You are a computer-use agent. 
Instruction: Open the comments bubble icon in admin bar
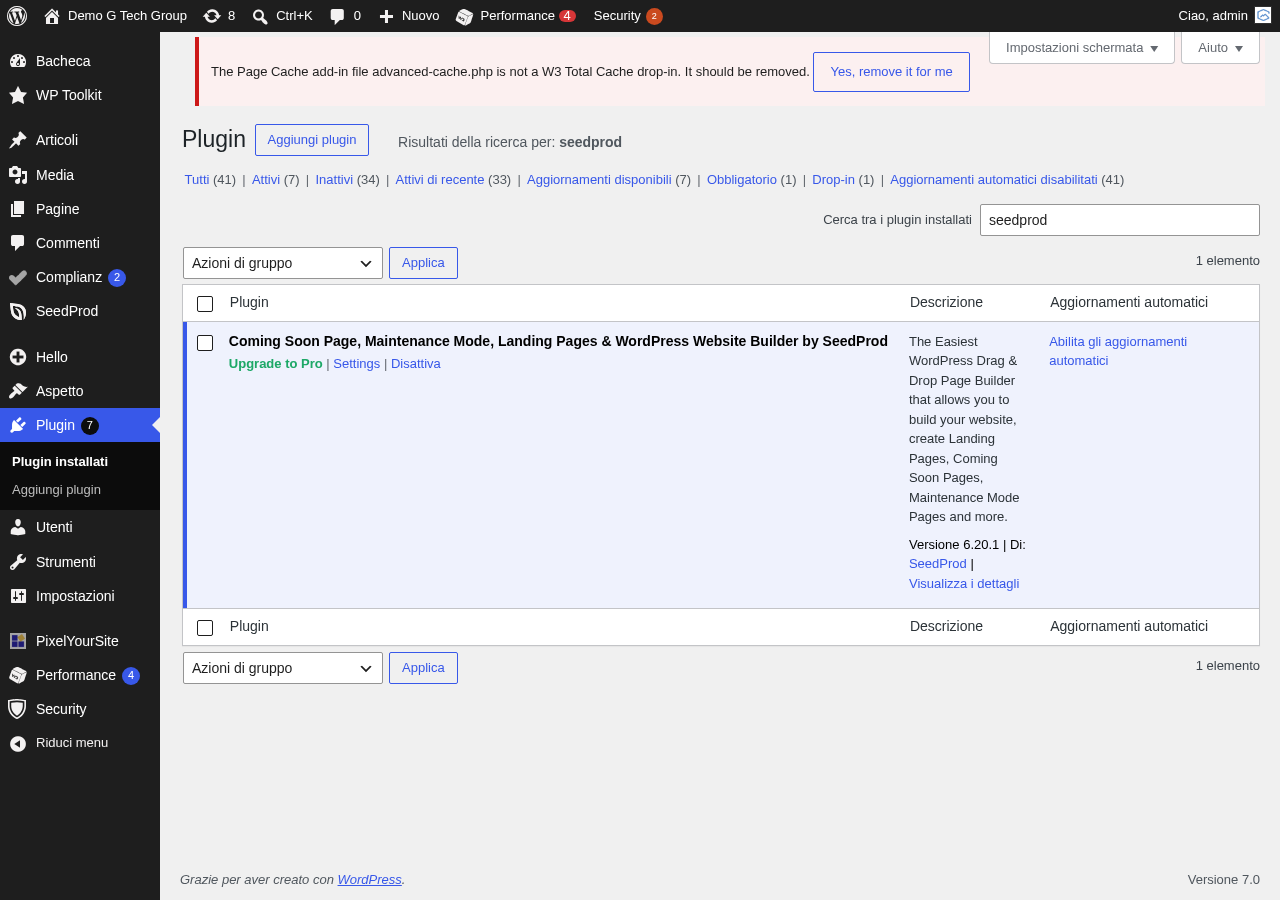pyautogui.click(x=337, y=16)
